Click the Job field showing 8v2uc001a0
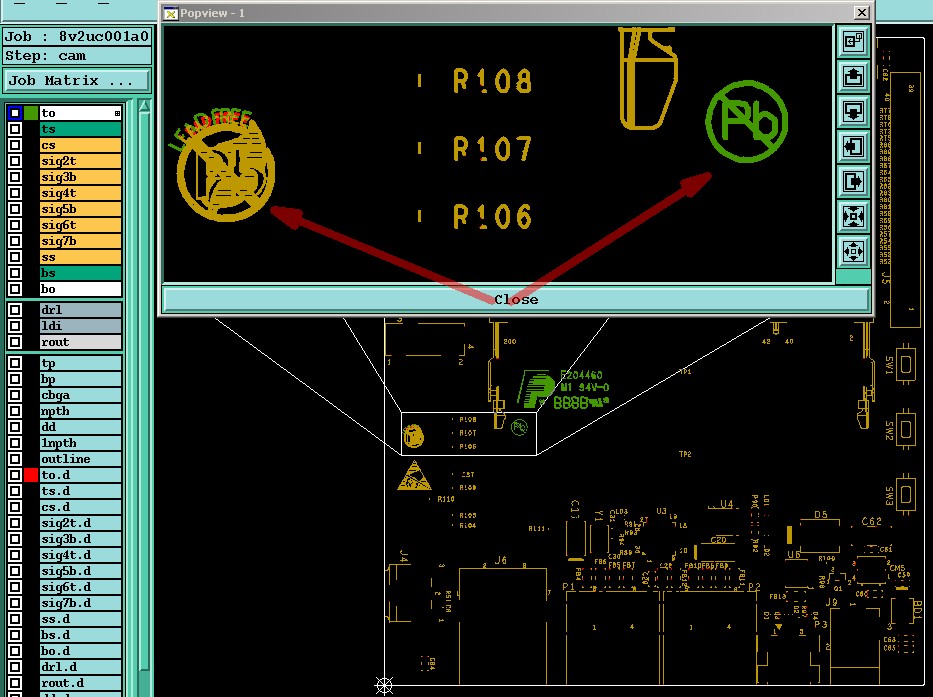The height and width of the screenshot is (697, 933). coord(77,36)
